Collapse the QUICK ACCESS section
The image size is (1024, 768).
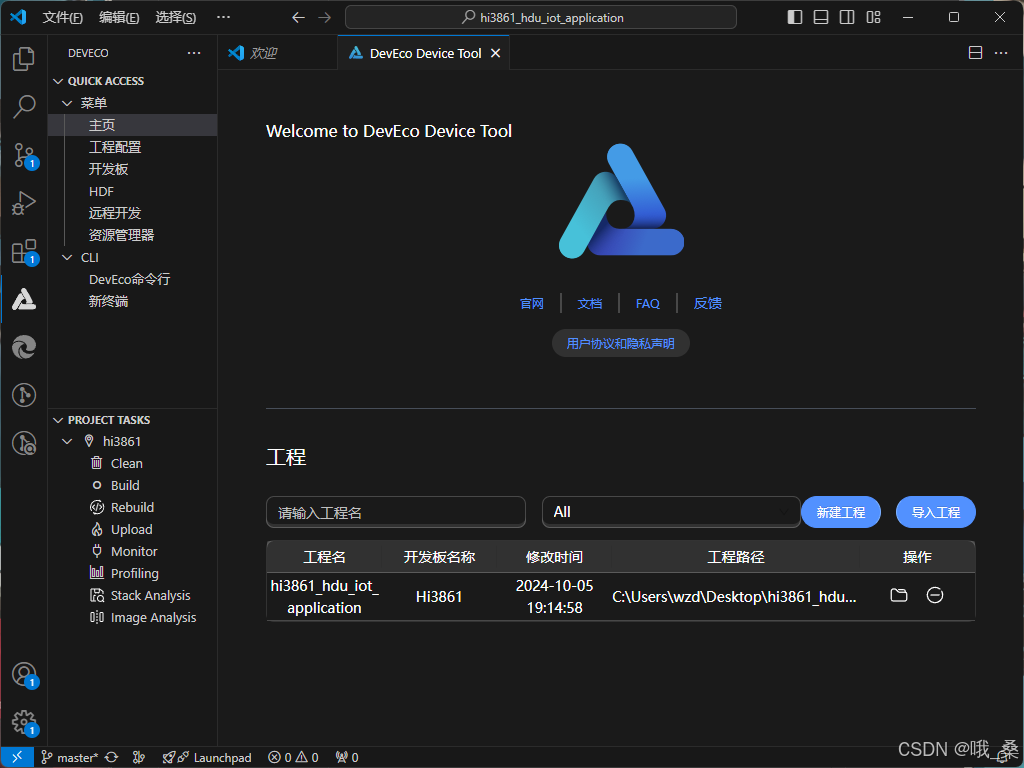58,81
